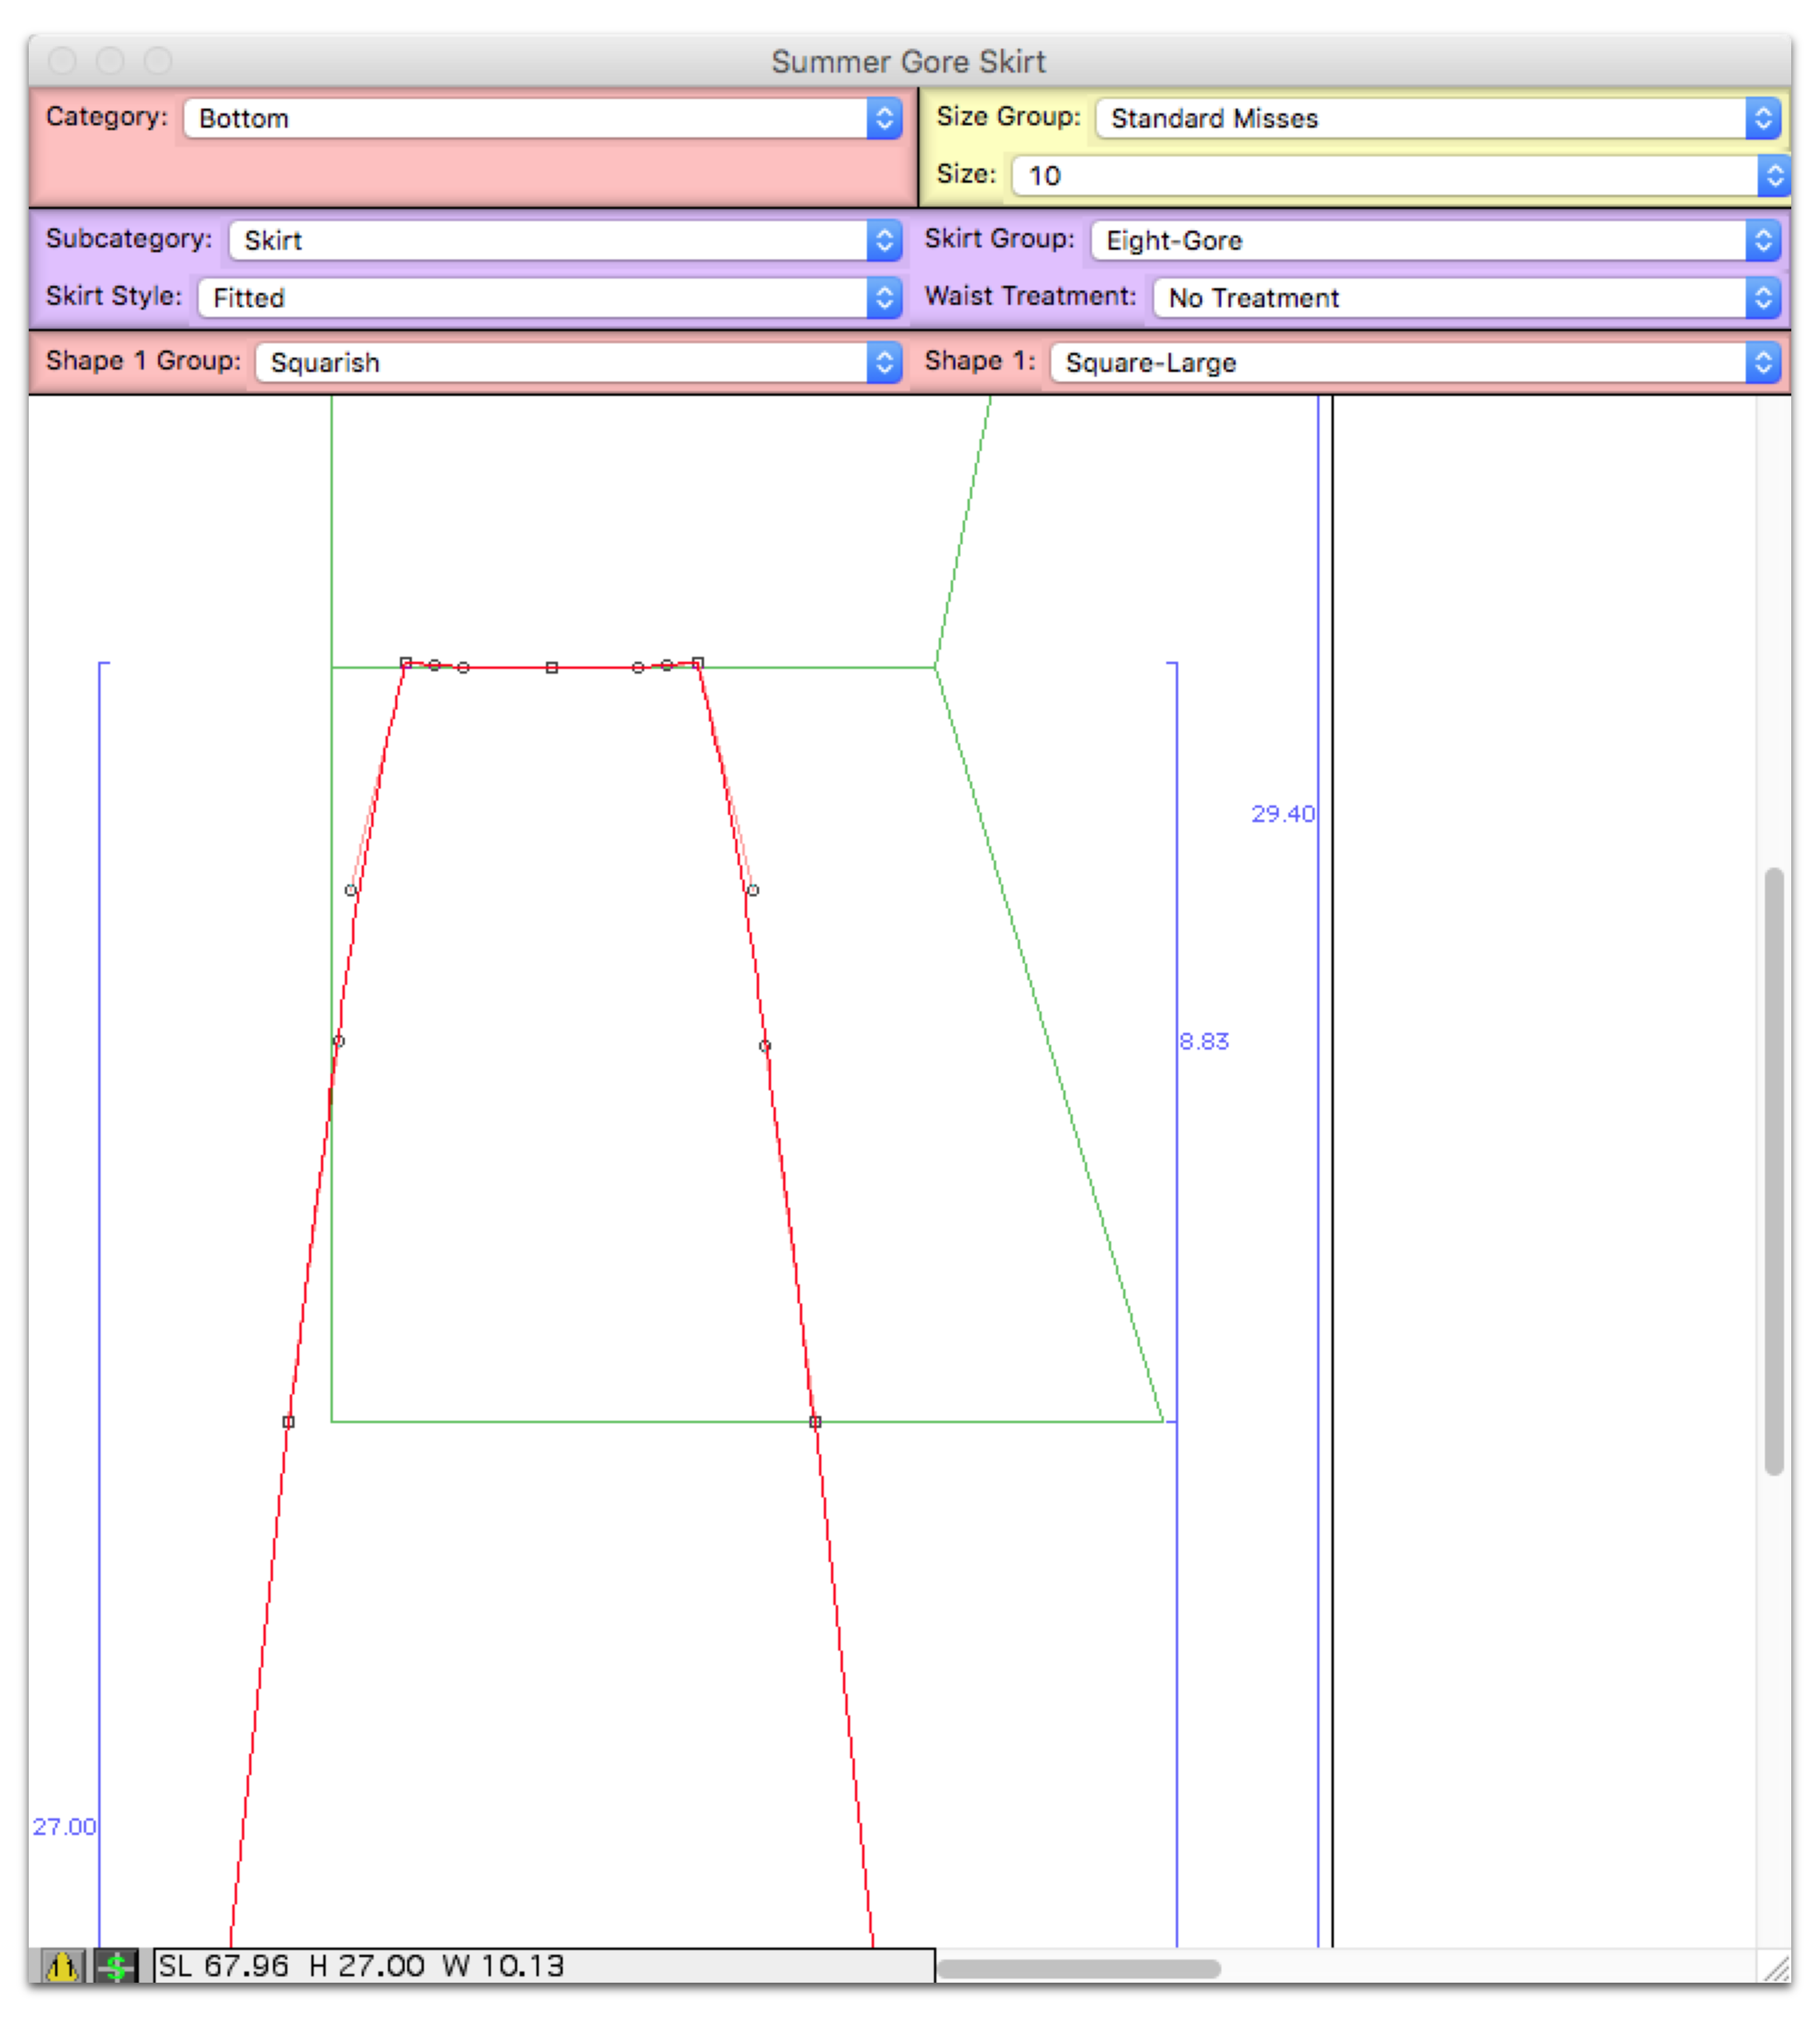The image size is (1820, 2017).
Task: Click the Summer Gore Skirt window title
Action: pyautogui.click(x=908, y=61)
